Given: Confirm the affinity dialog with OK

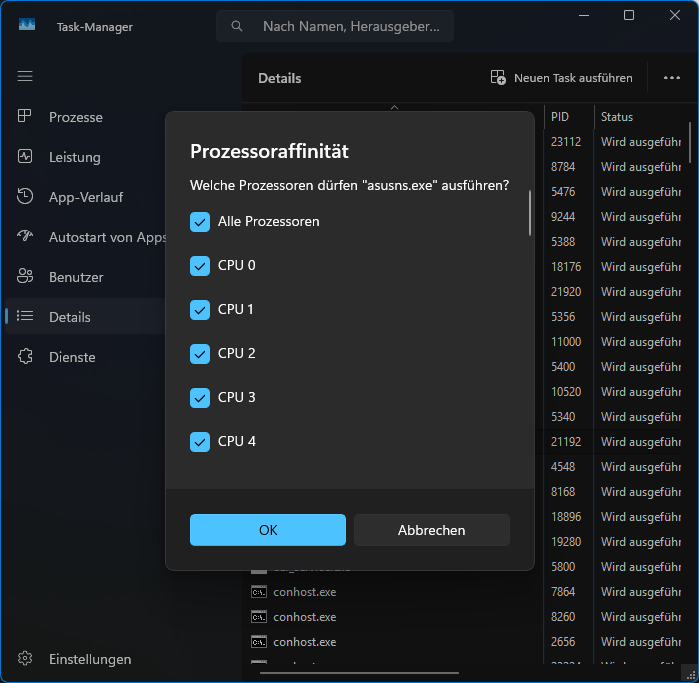Looking at the screenshot, I should [268, 530].
